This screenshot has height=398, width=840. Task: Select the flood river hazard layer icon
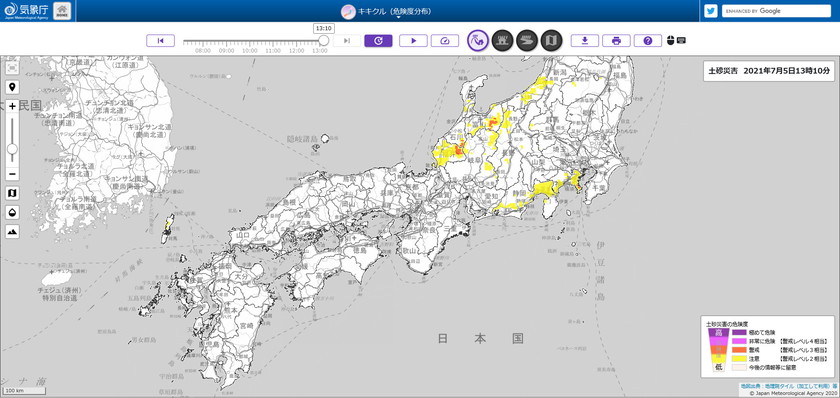click(x=527, y=41)
